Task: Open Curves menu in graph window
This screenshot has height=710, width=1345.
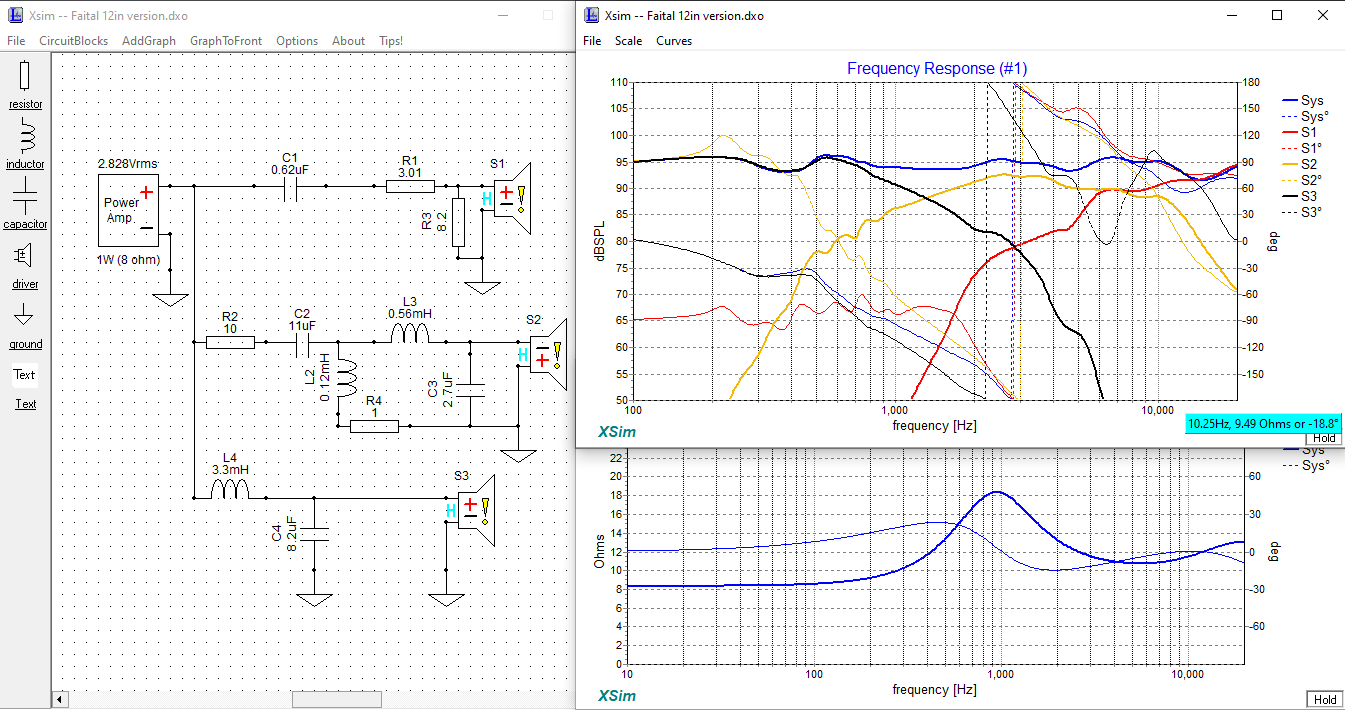Action: coord(674,41)
